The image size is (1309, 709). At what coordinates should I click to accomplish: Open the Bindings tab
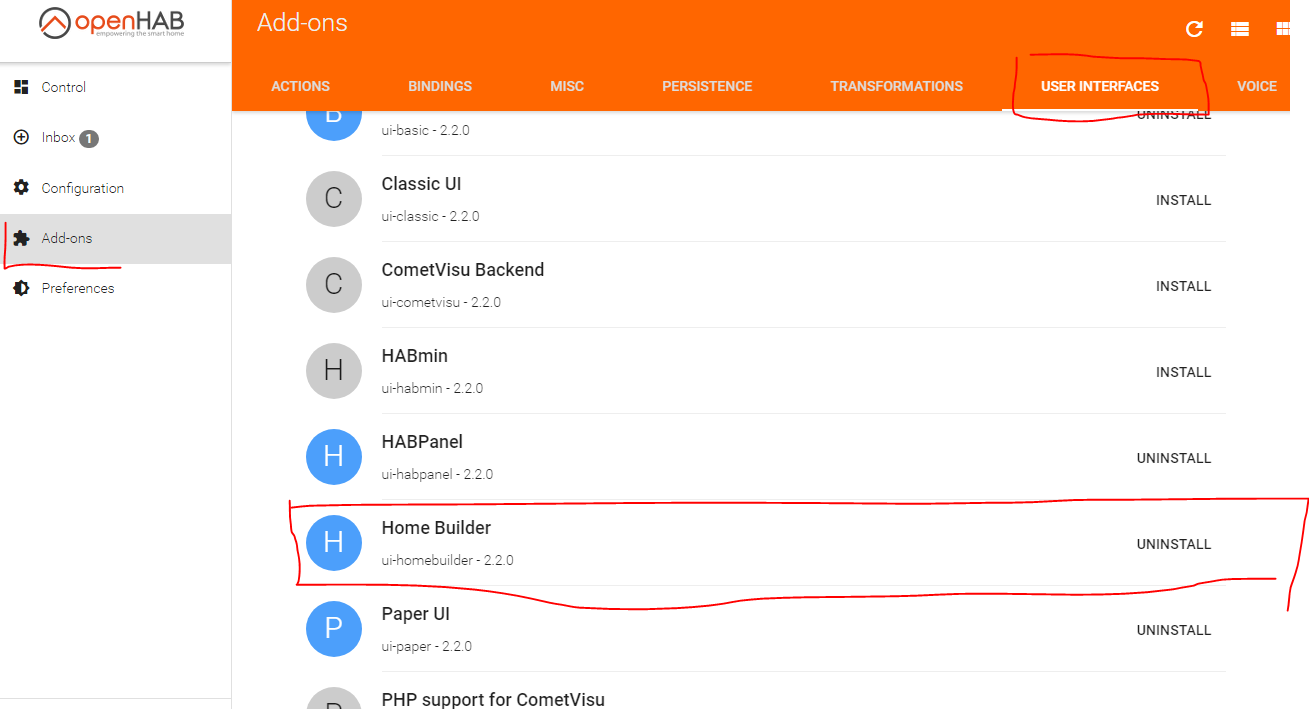(x=440, y=86)
